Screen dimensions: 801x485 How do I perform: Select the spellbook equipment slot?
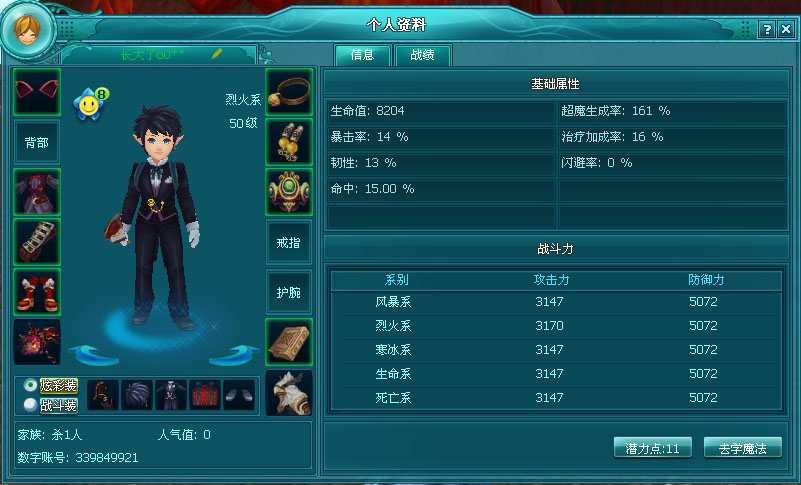click(289, 342)
